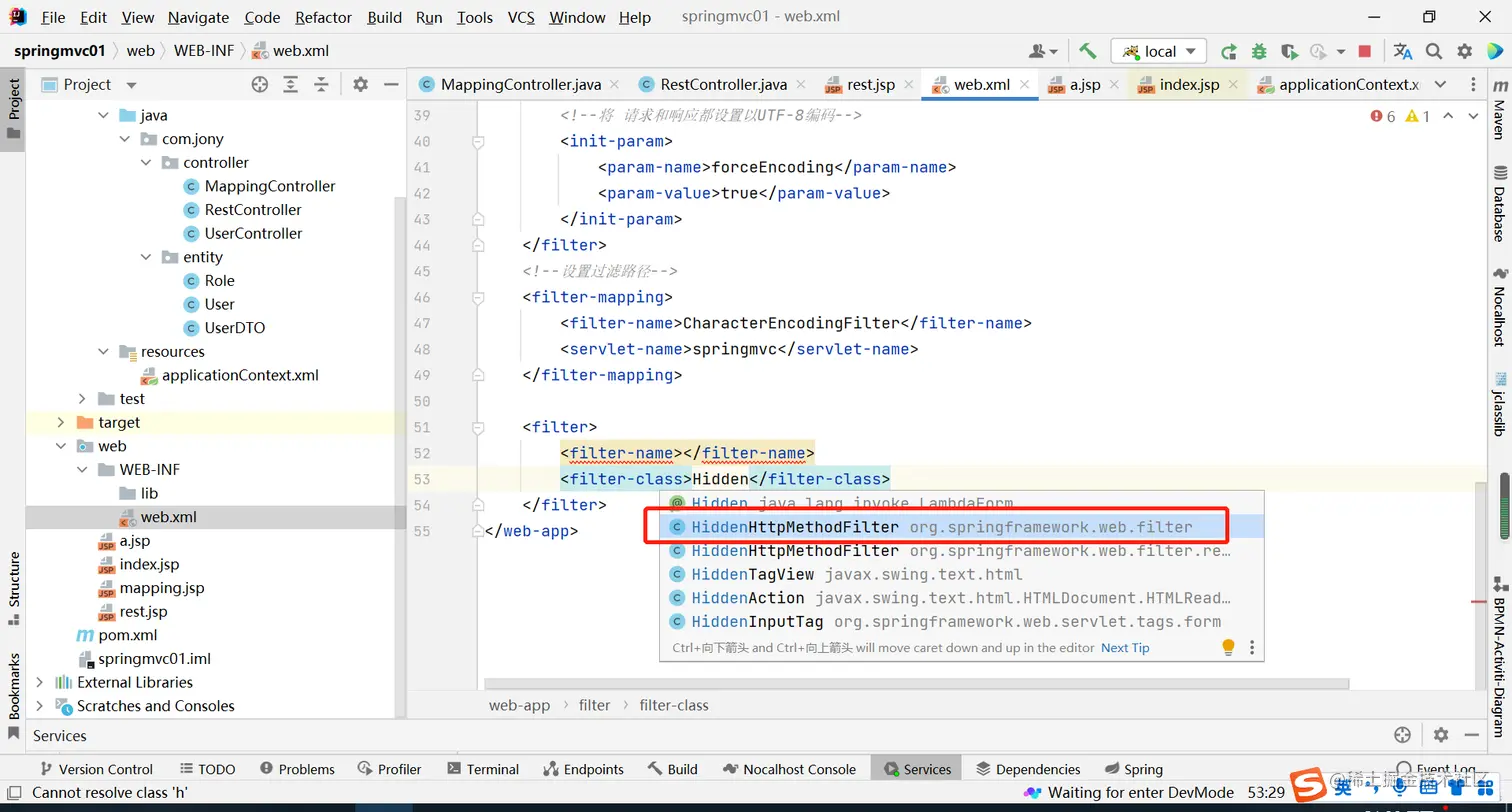Expand all nodes in Project panel
1512x812 pixels.
(290, 85)
